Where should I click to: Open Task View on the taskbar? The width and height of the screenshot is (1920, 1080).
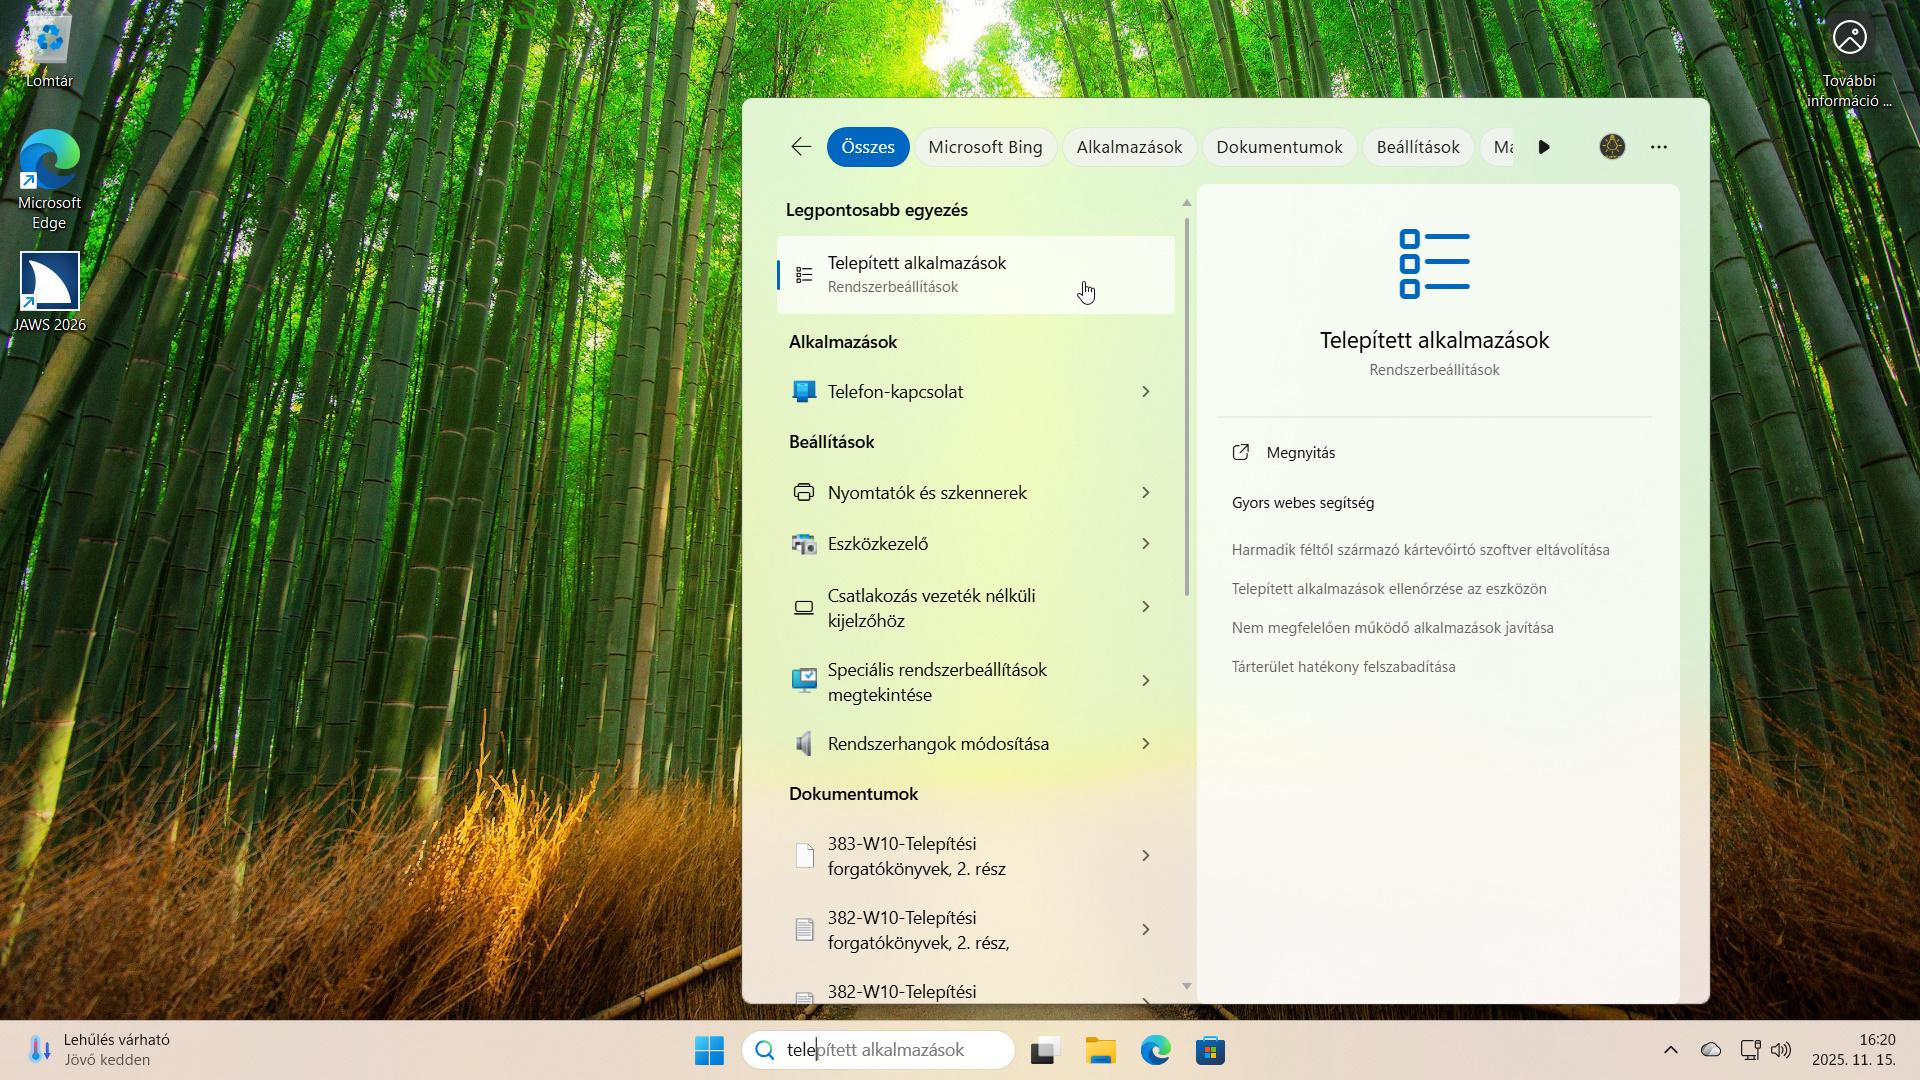[1044, 1050]
